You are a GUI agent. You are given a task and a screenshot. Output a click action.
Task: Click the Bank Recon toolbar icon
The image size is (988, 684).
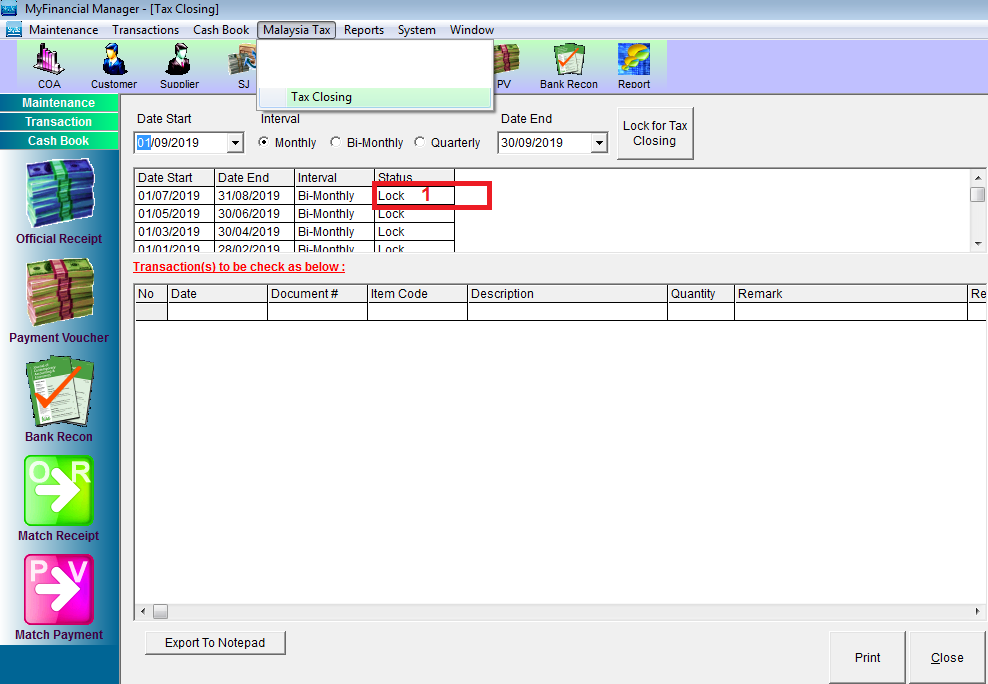[x=568, y=66]
